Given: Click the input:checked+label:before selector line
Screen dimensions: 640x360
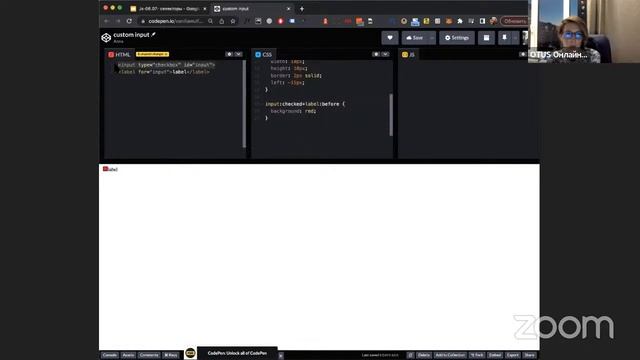Looking at the screenshot, I should click(x=305, y=104).
